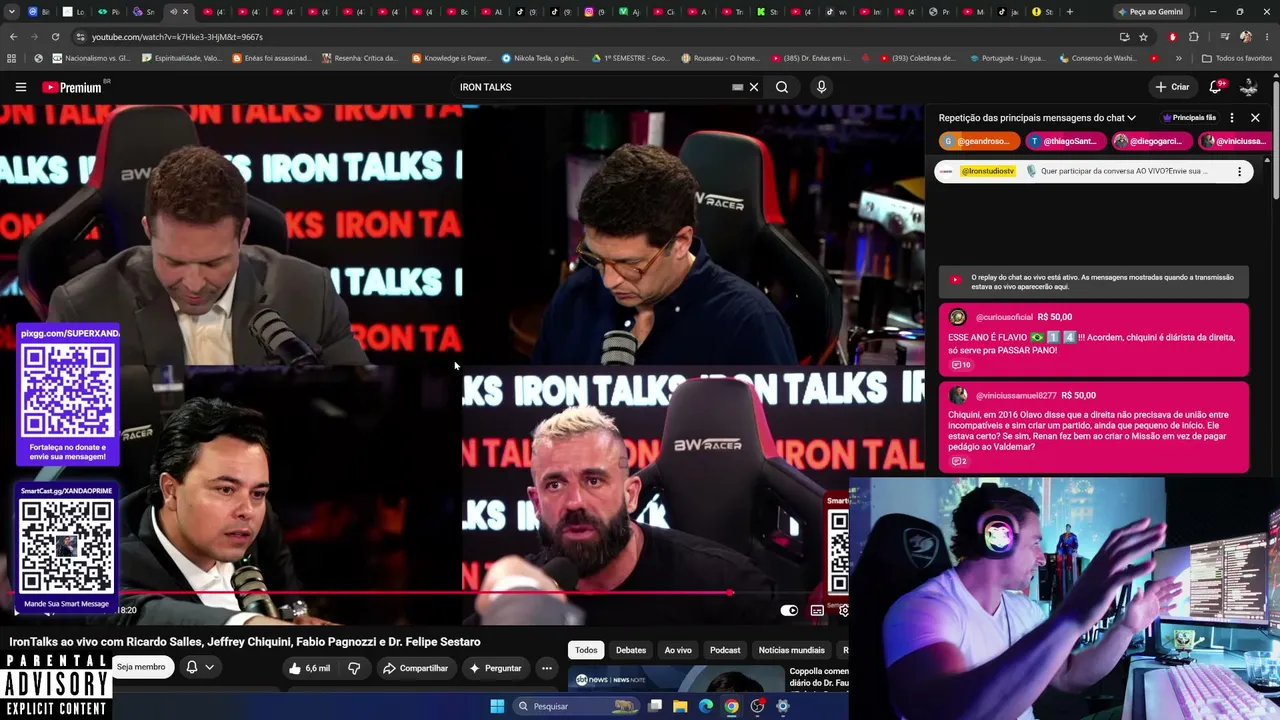Screen dimensions: 1280x720
Task: Open more actions below the video
Action: [x=546, y=668]
